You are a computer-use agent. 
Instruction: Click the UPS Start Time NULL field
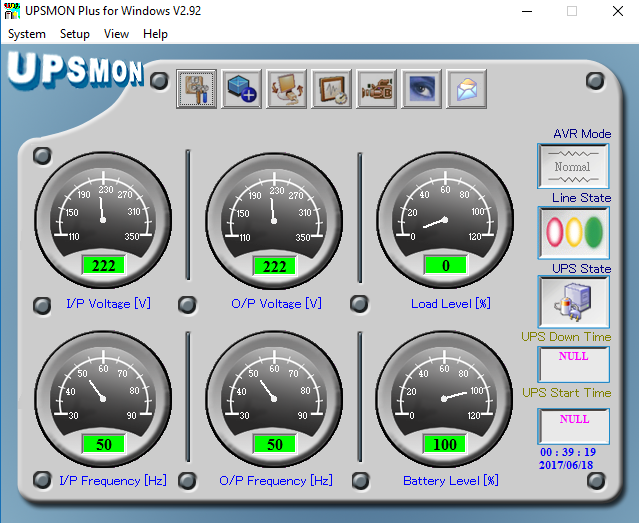pos(573,426)
